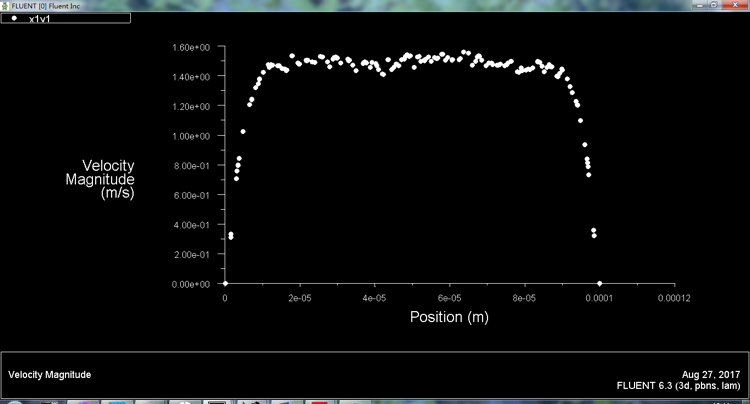This screenshot has width=750, height=404.
Task: Click the 6.00e-01 y-axis tick label
Action: click(191, 196)
